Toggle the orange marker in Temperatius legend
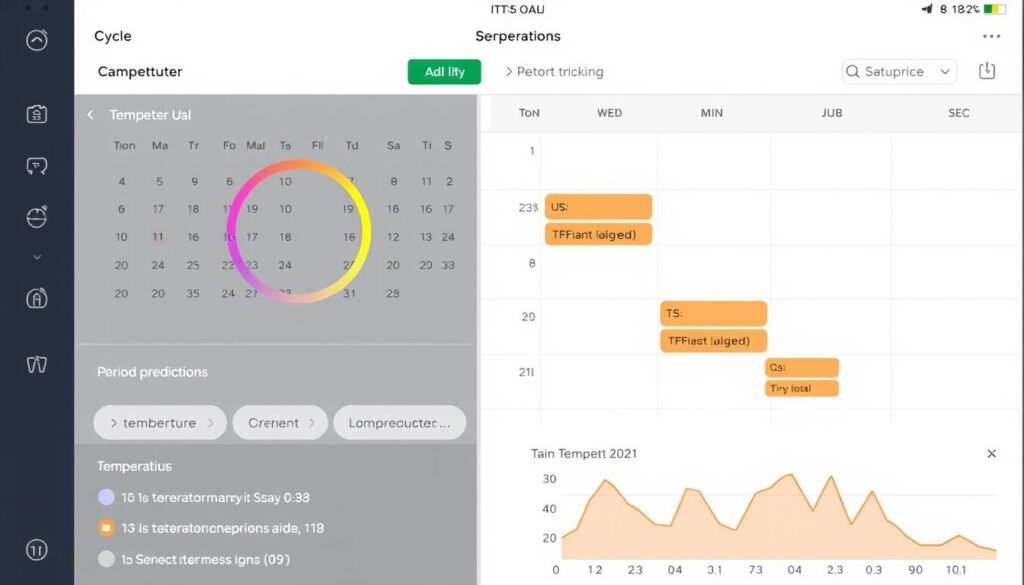 click(x=104, y=528)
